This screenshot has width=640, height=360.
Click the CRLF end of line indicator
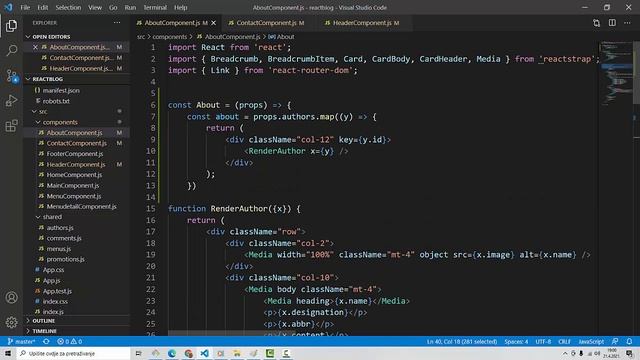[x=564, y=341]
